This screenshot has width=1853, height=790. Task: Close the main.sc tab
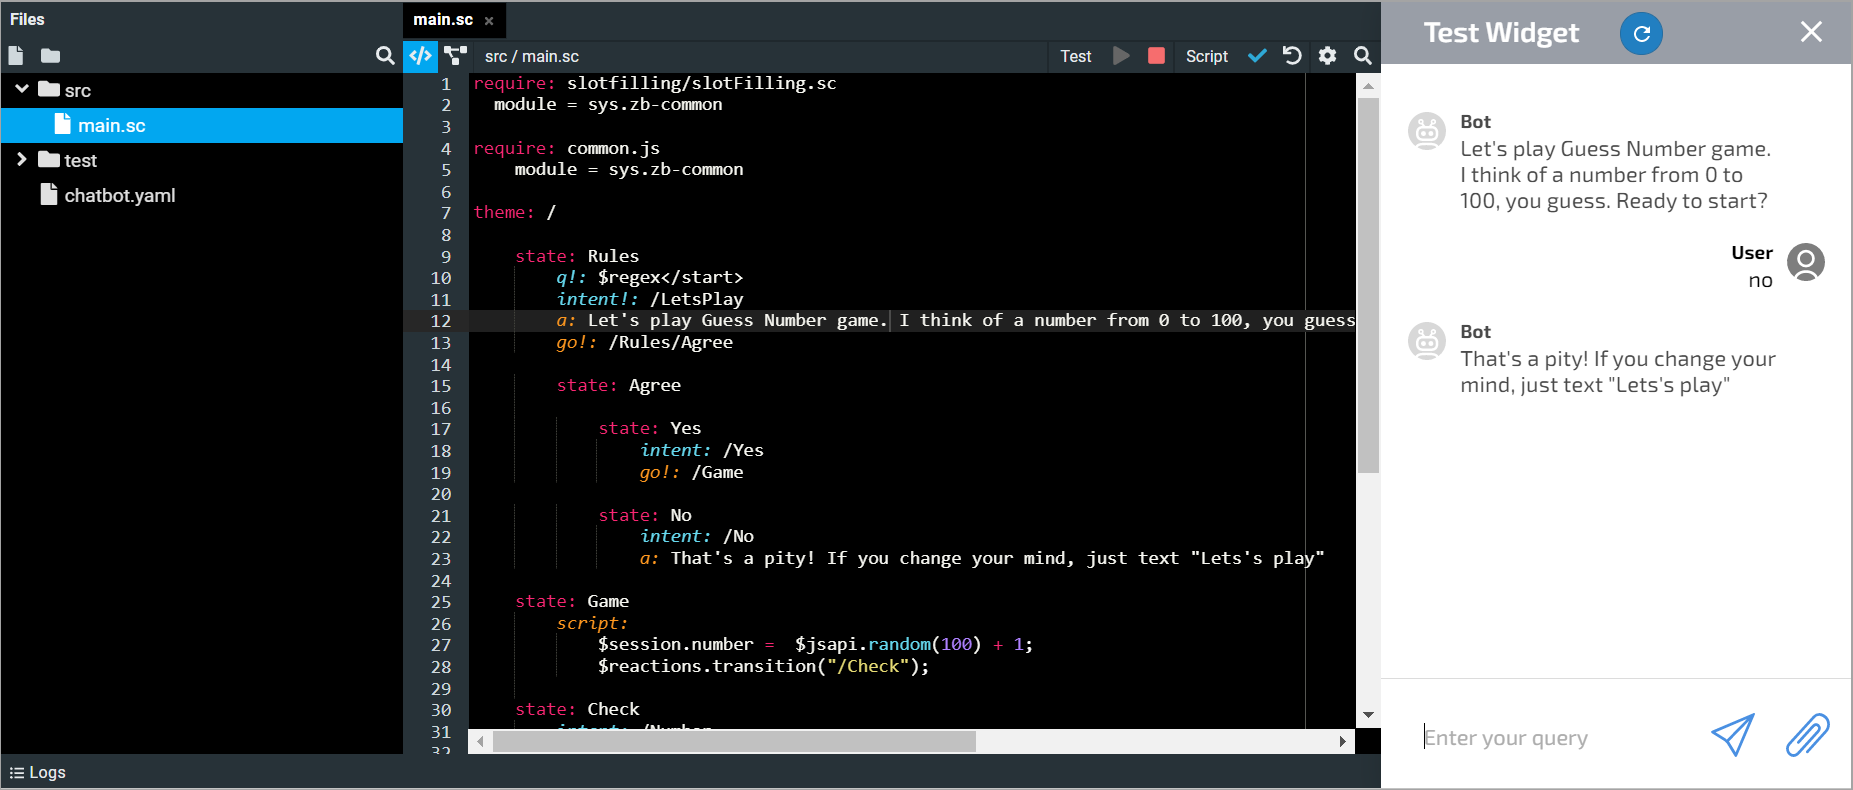click(x=489, y=21)
